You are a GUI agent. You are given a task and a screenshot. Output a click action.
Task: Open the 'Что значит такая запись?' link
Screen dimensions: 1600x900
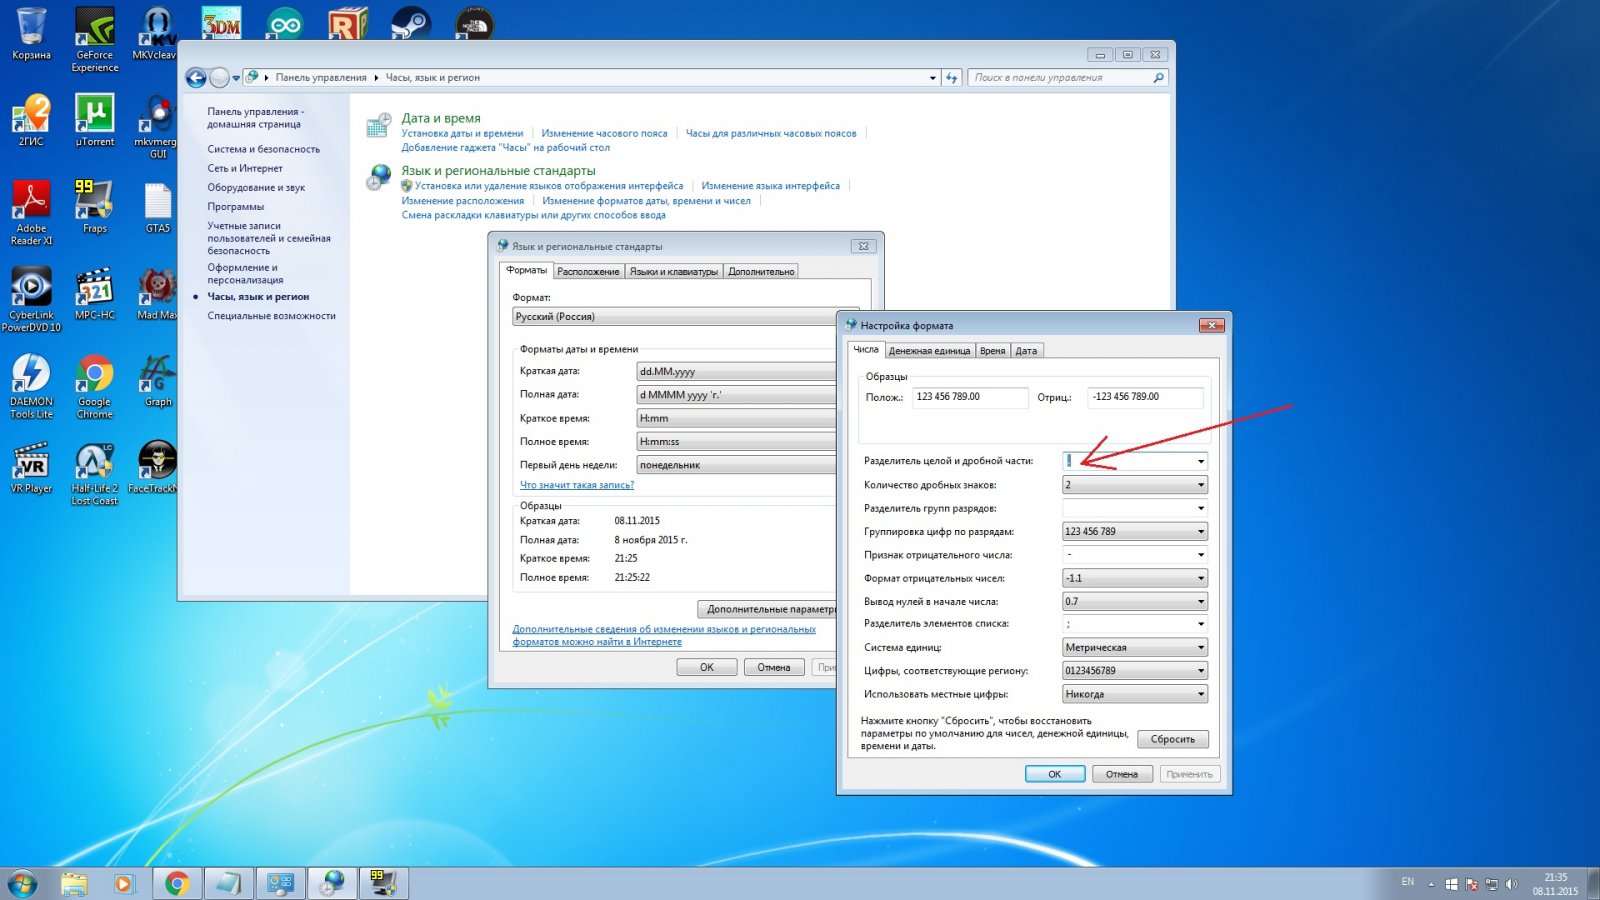pos(577,485)
